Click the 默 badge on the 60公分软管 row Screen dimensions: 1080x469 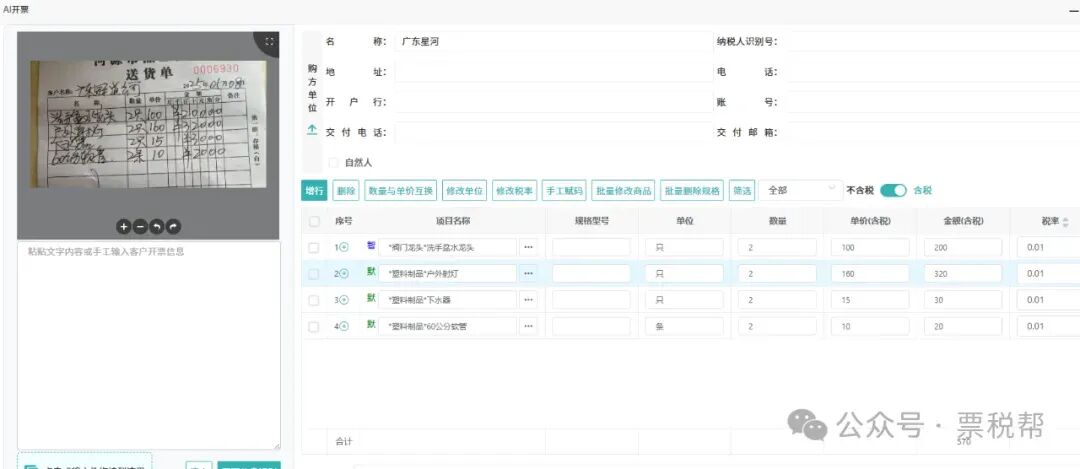coord(371,324)
